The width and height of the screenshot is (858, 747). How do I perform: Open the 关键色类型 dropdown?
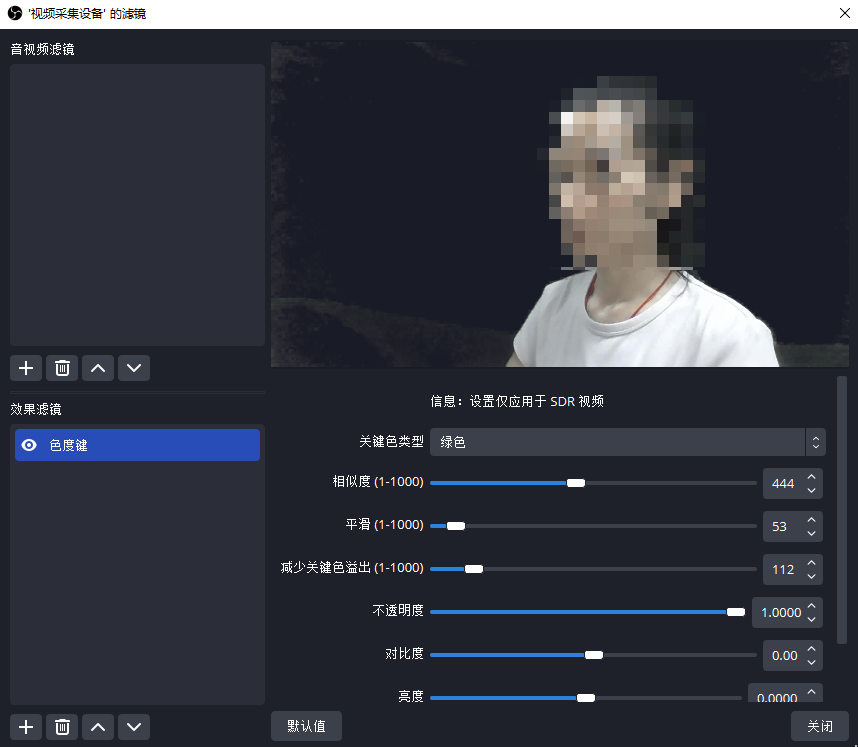click(x=627, y=441)
